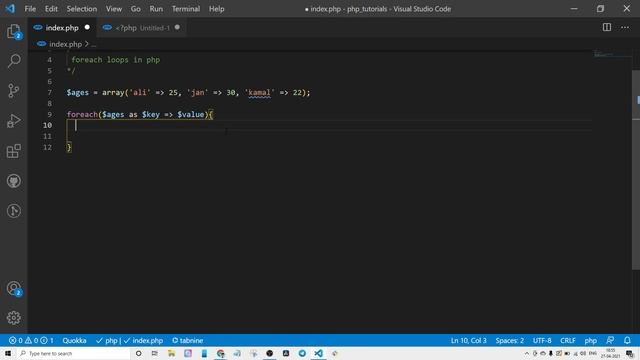This screenshot has width=640, height=360.
Task: Close index.php tab via unsaved dot
Action: coord(87,27)
